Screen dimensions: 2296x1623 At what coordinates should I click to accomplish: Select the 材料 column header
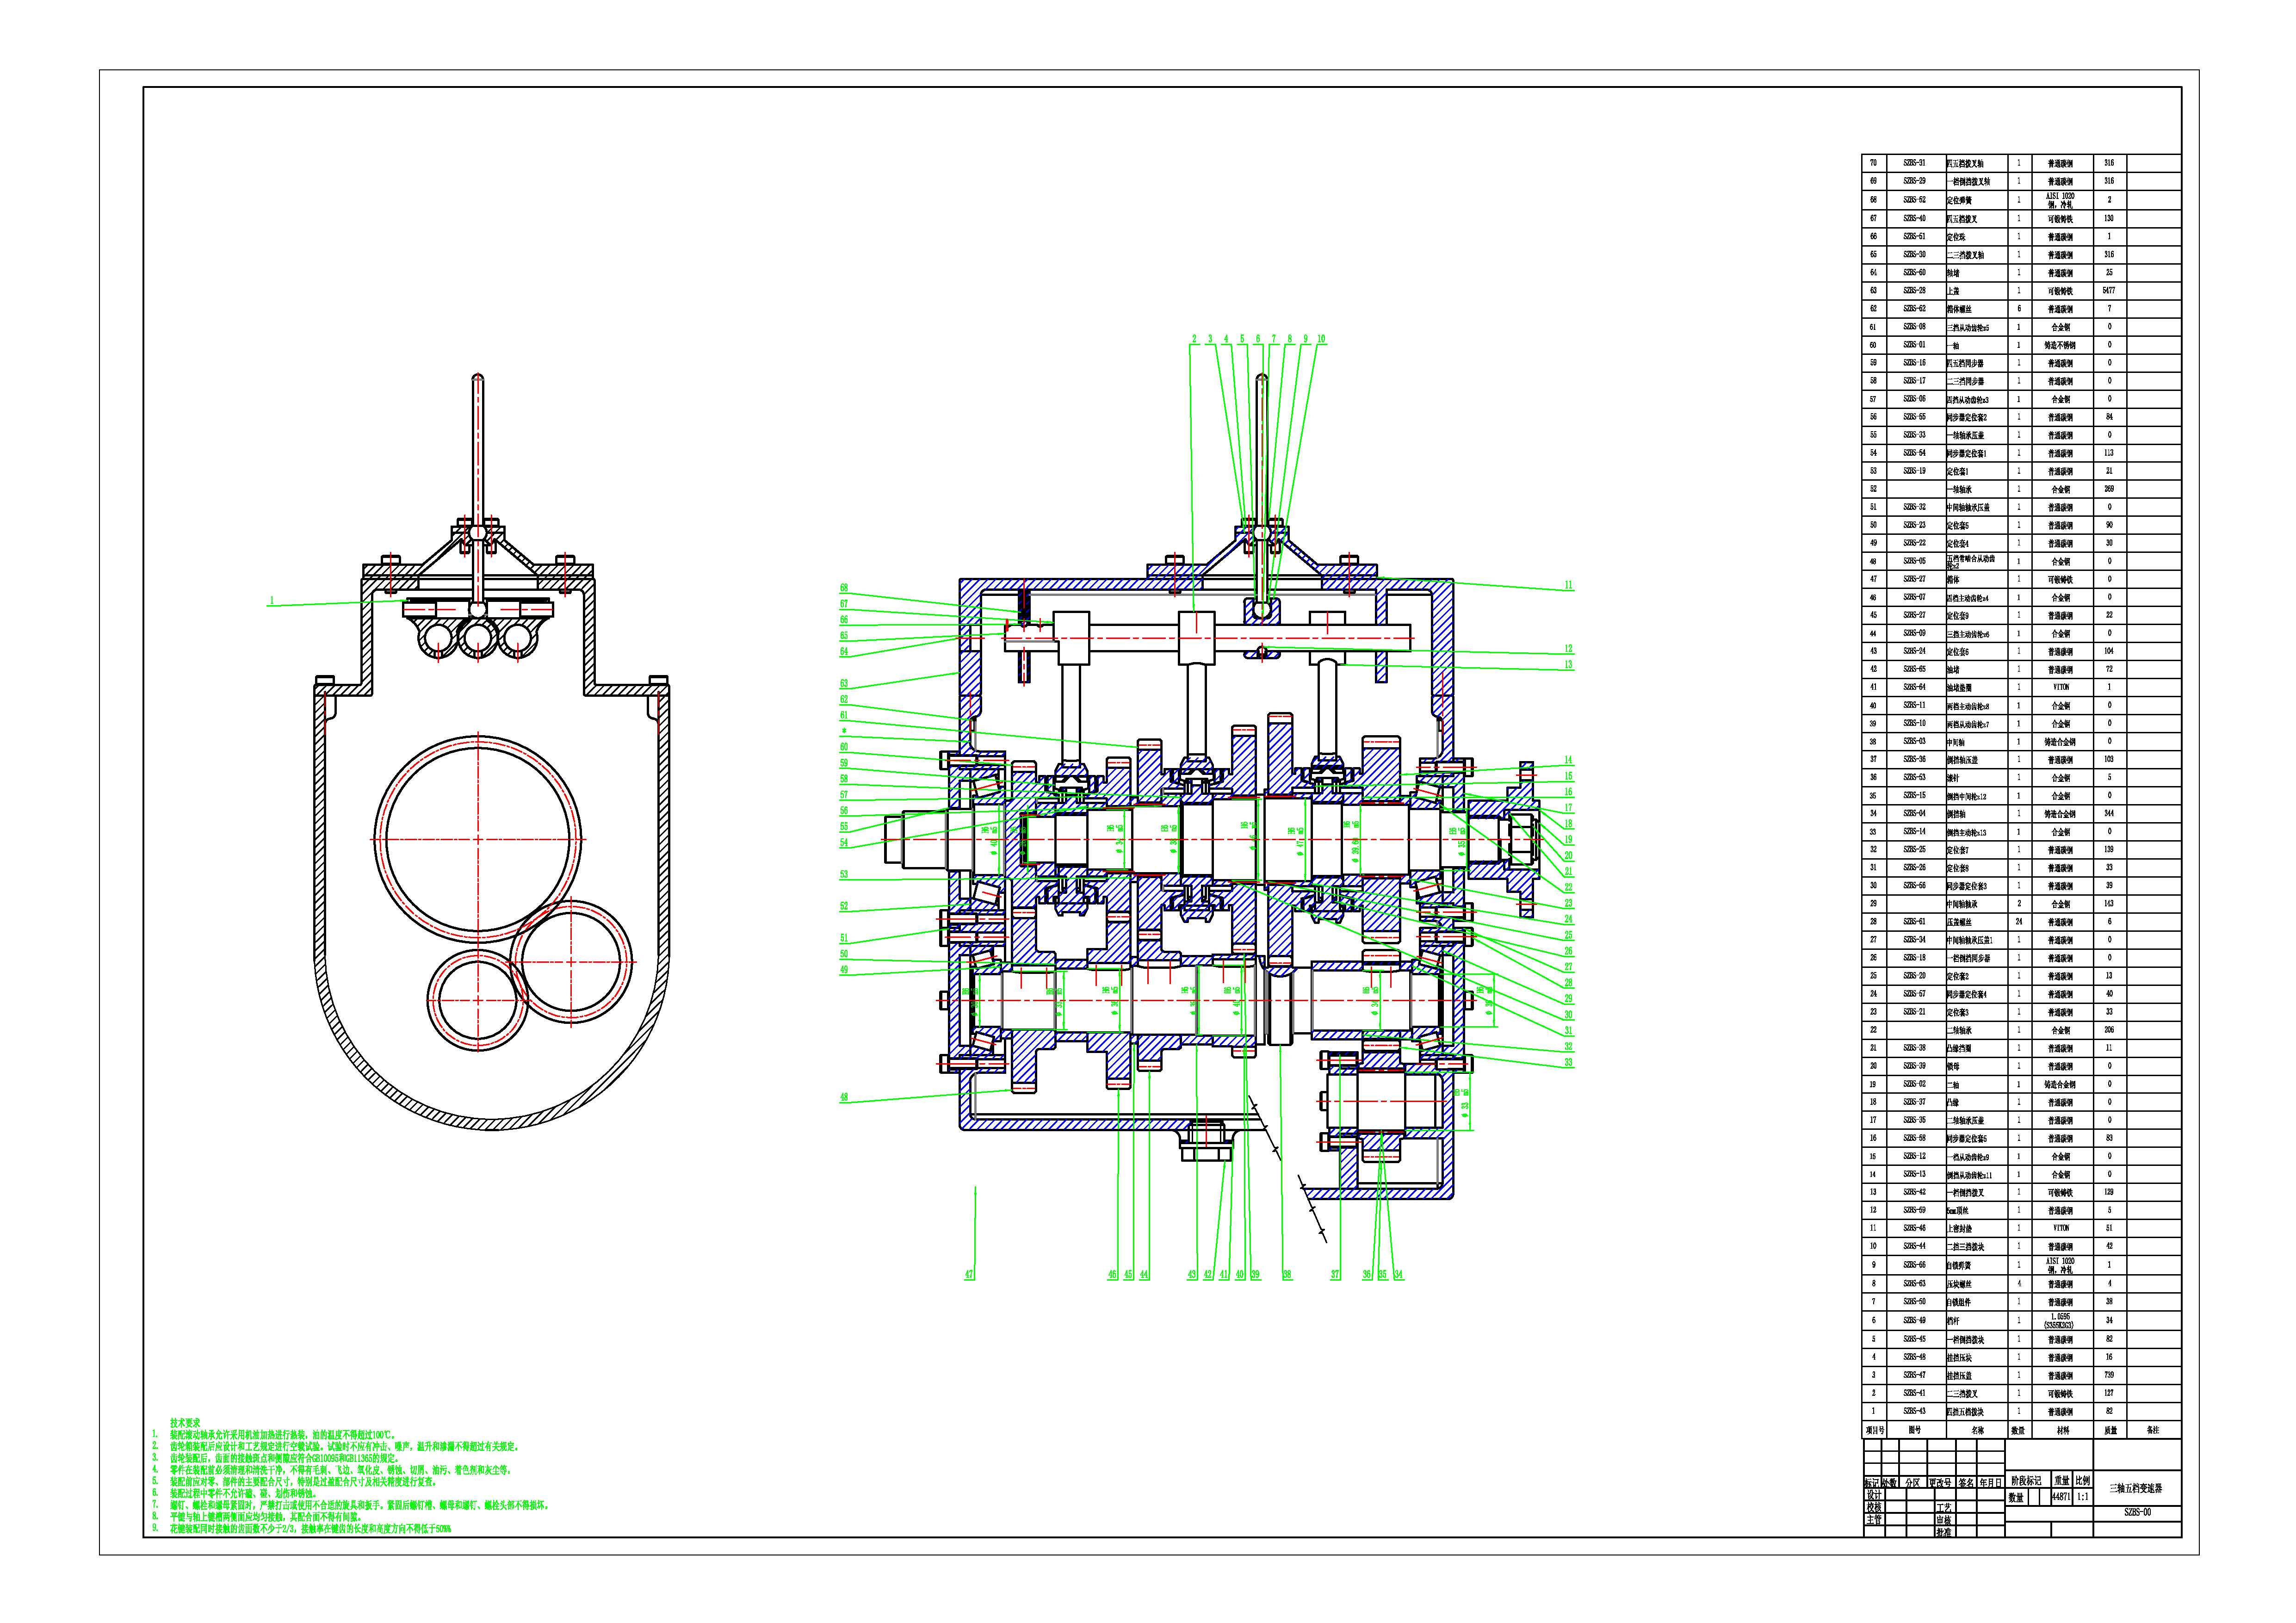2062,1430
